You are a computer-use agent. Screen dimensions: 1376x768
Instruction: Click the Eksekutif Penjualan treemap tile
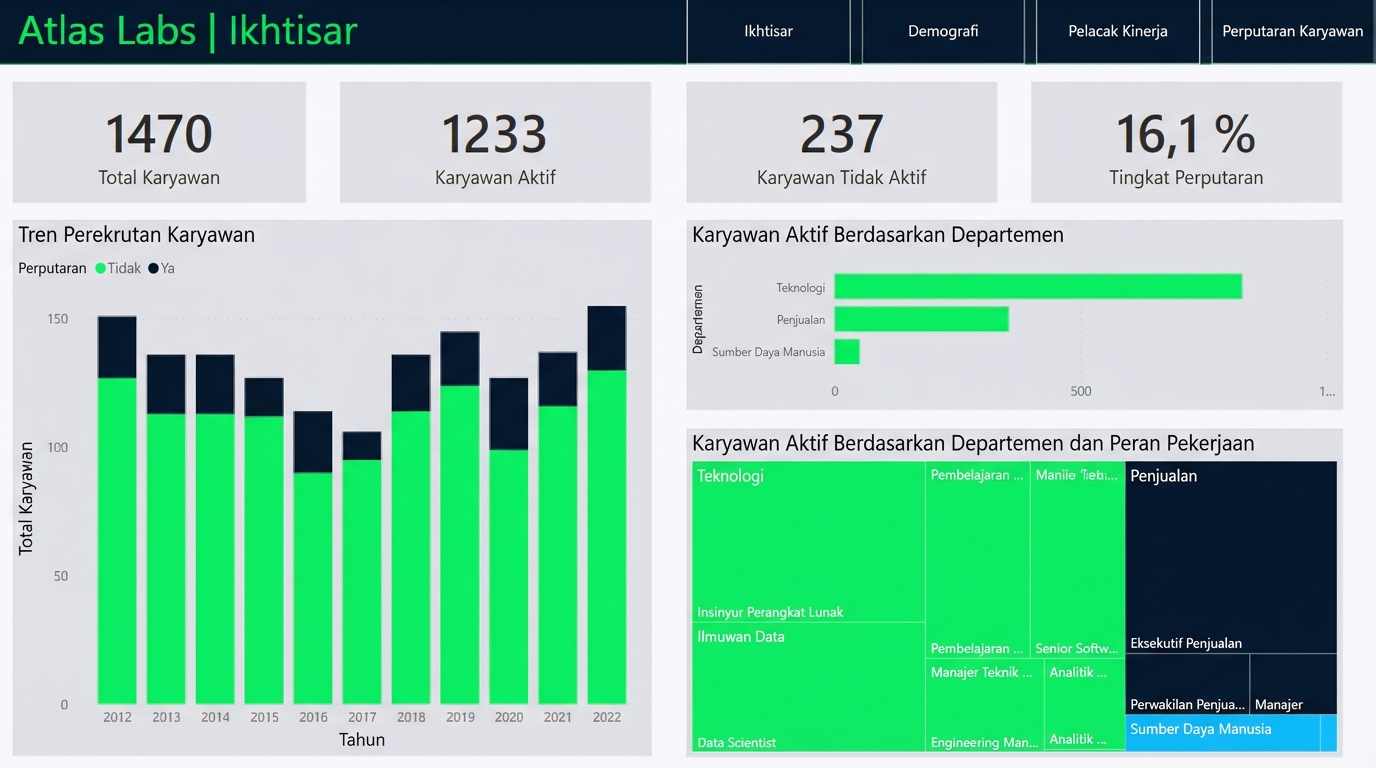tap(1230, 560)
